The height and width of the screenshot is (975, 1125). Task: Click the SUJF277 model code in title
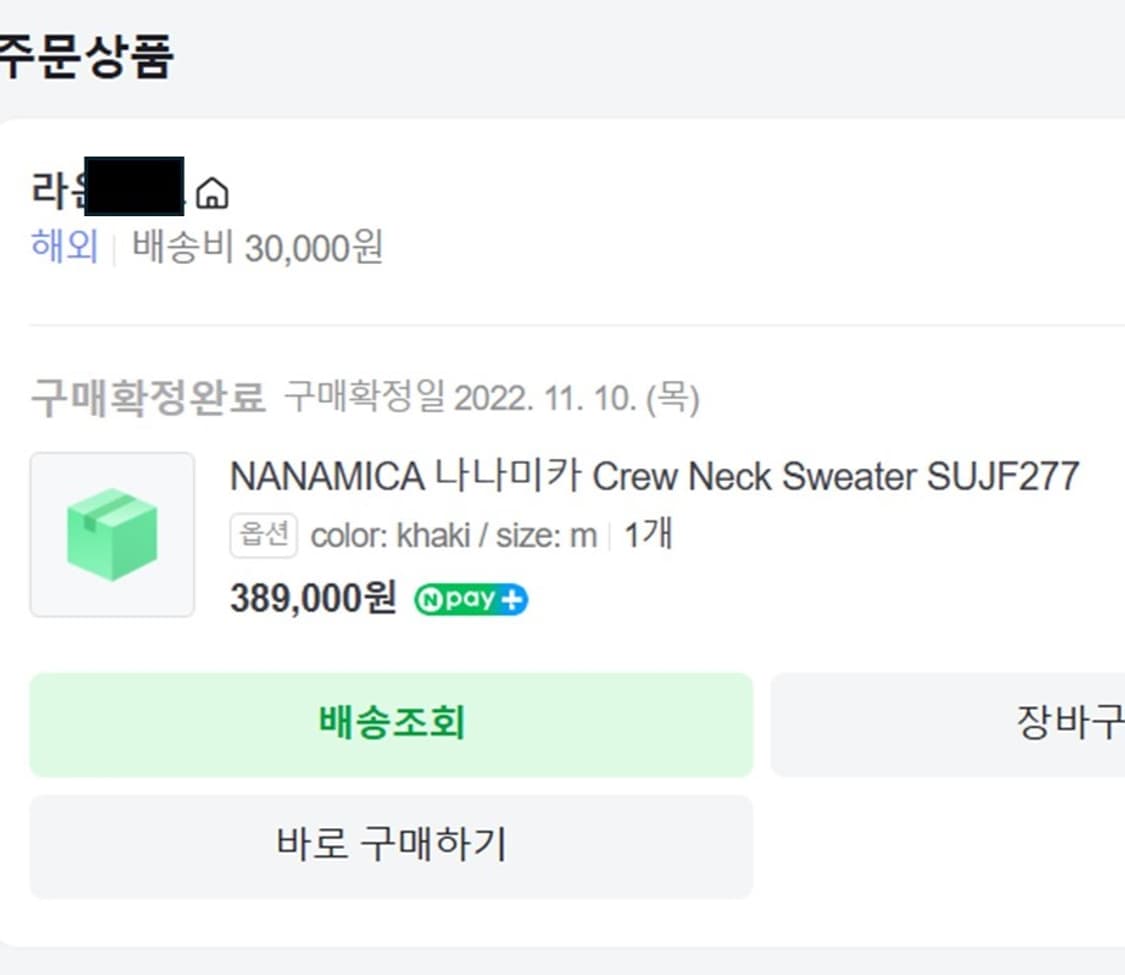1002,477
